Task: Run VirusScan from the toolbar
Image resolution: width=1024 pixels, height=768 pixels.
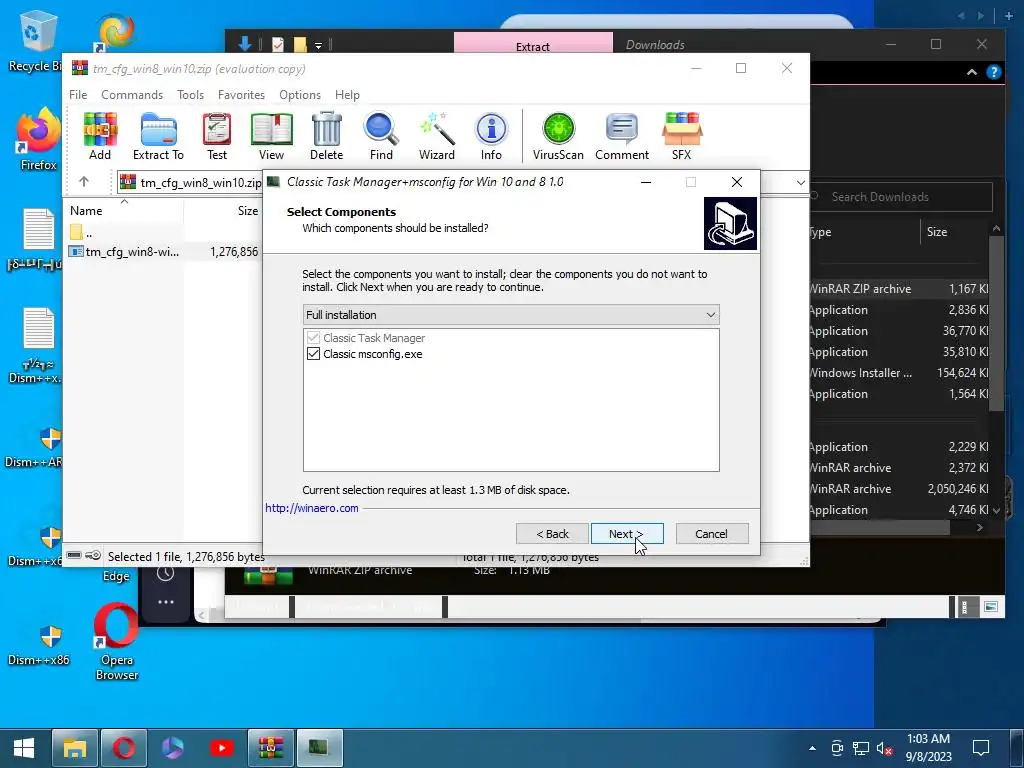Action: pos(558,136)
